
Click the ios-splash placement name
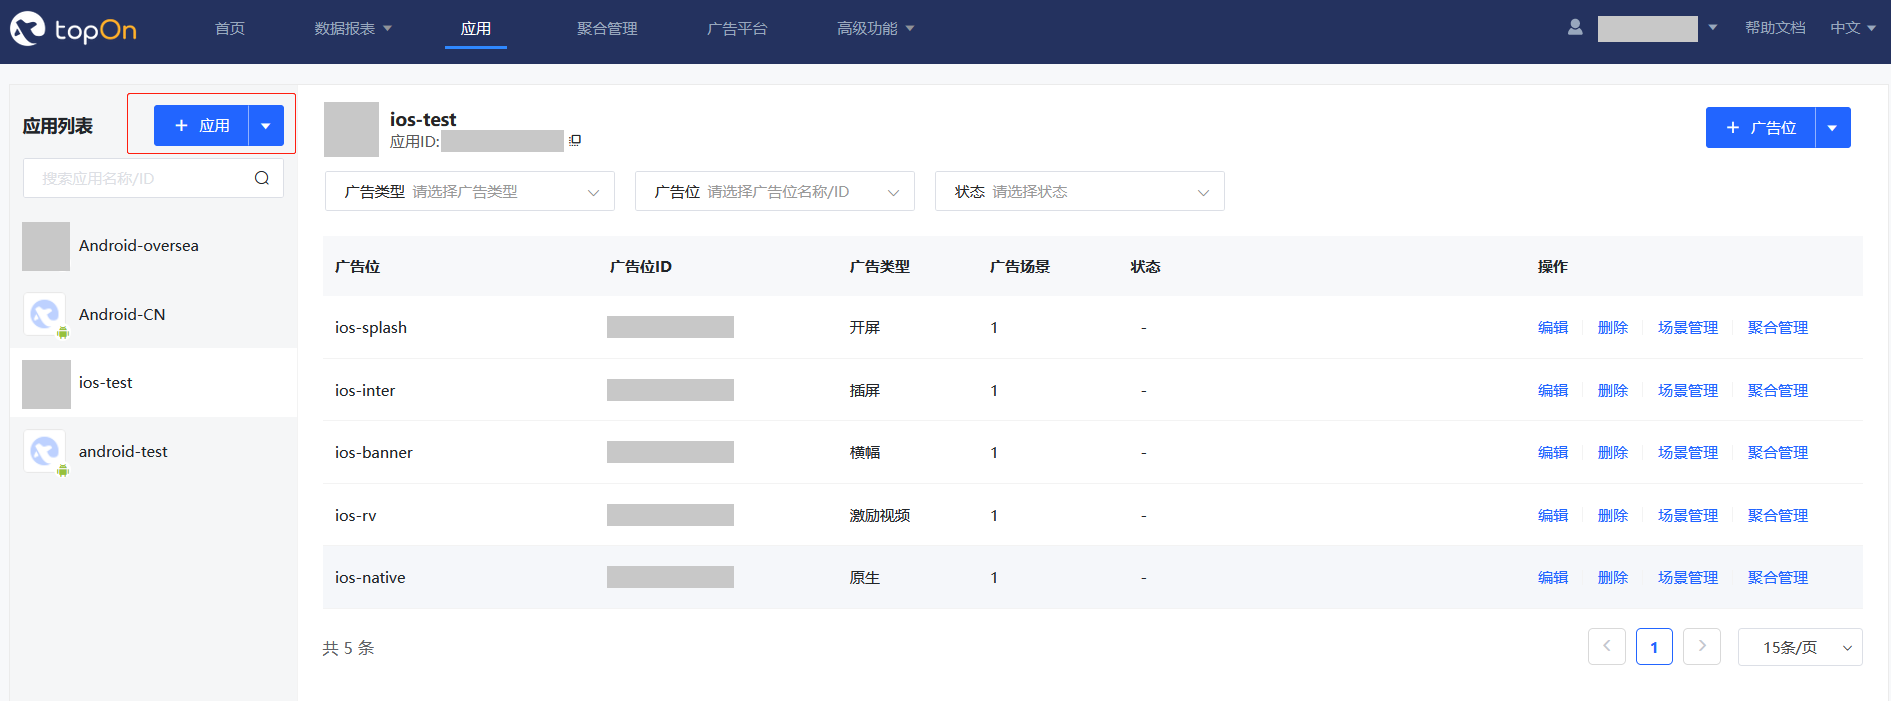tap(371, 327)
